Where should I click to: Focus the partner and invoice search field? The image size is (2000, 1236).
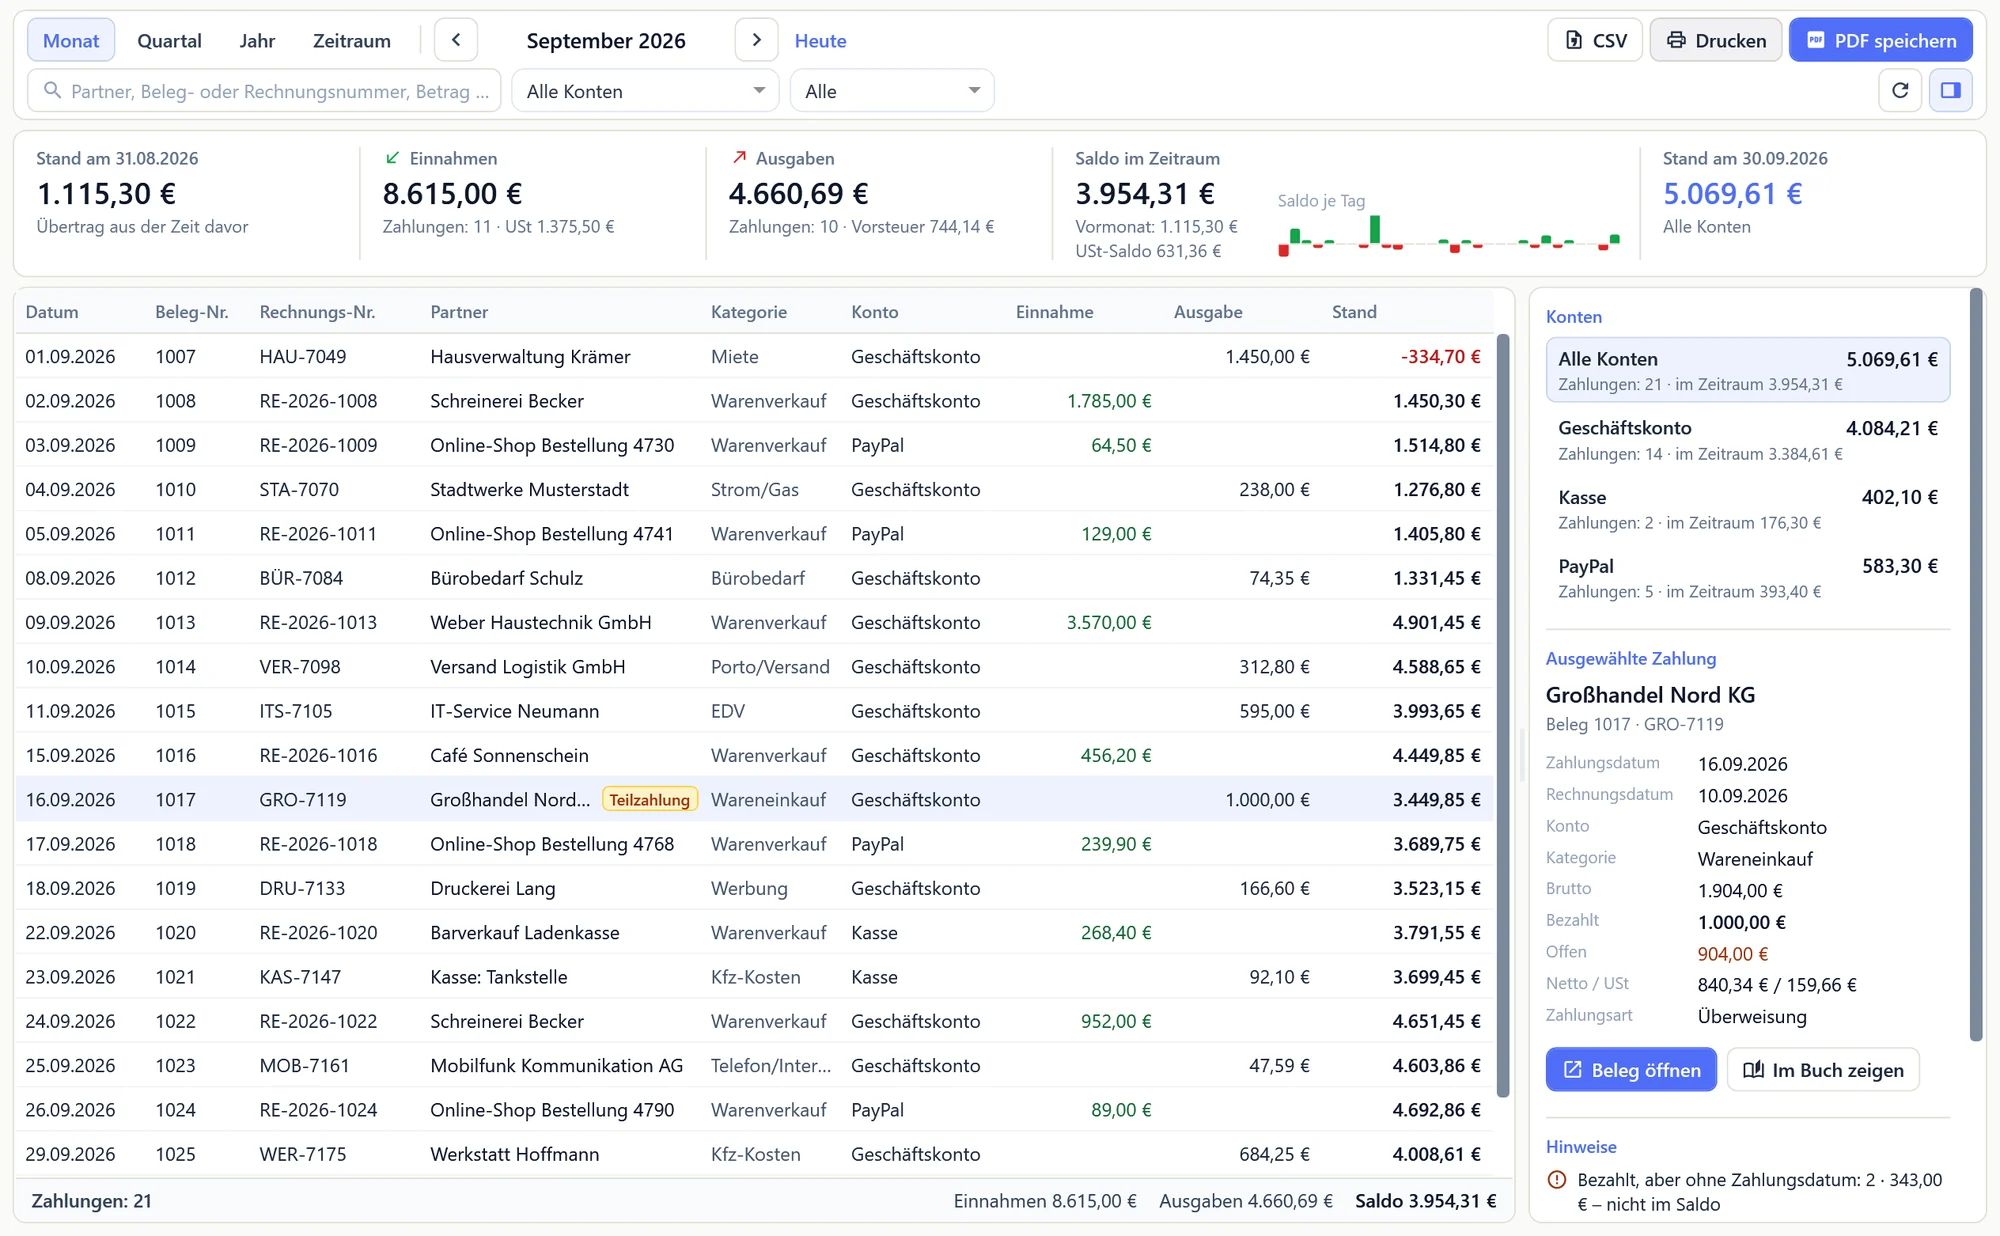(266, 91)
